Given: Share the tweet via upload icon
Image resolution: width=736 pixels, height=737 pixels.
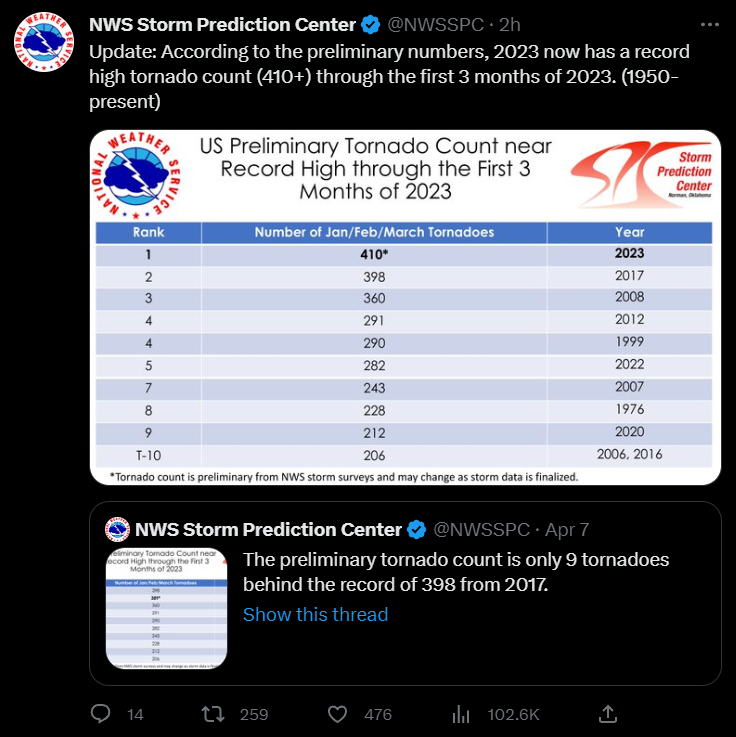Looking at the screenshot, I should click(x=607, y=714).
